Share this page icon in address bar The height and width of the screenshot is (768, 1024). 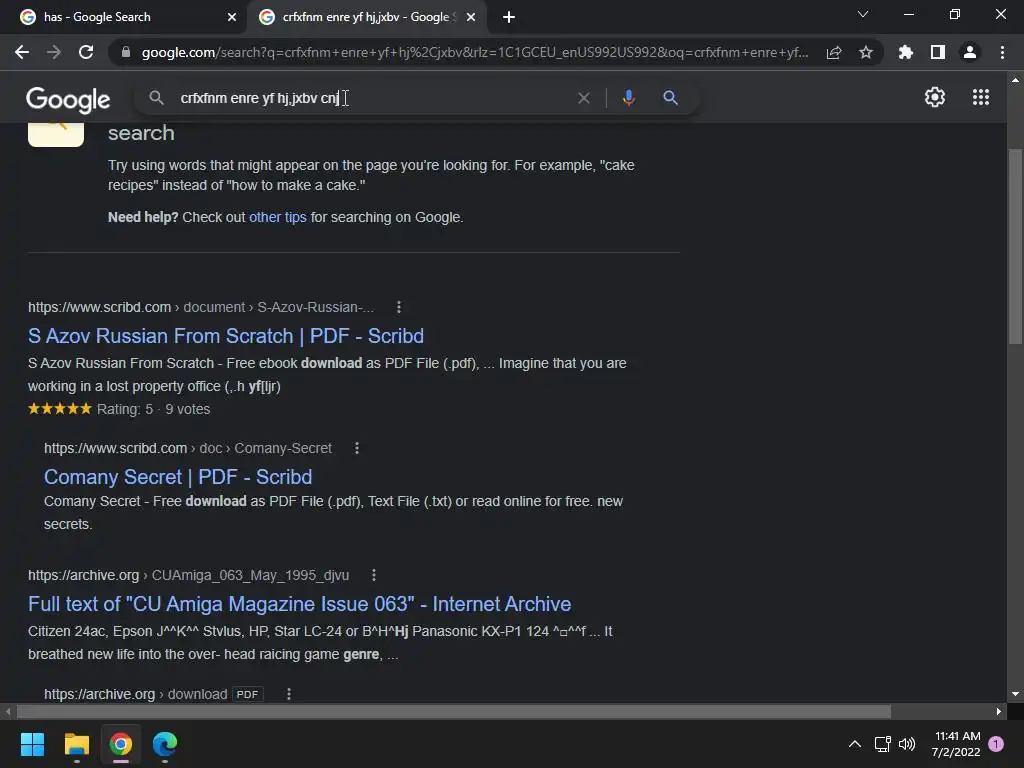tap(834, 52)
